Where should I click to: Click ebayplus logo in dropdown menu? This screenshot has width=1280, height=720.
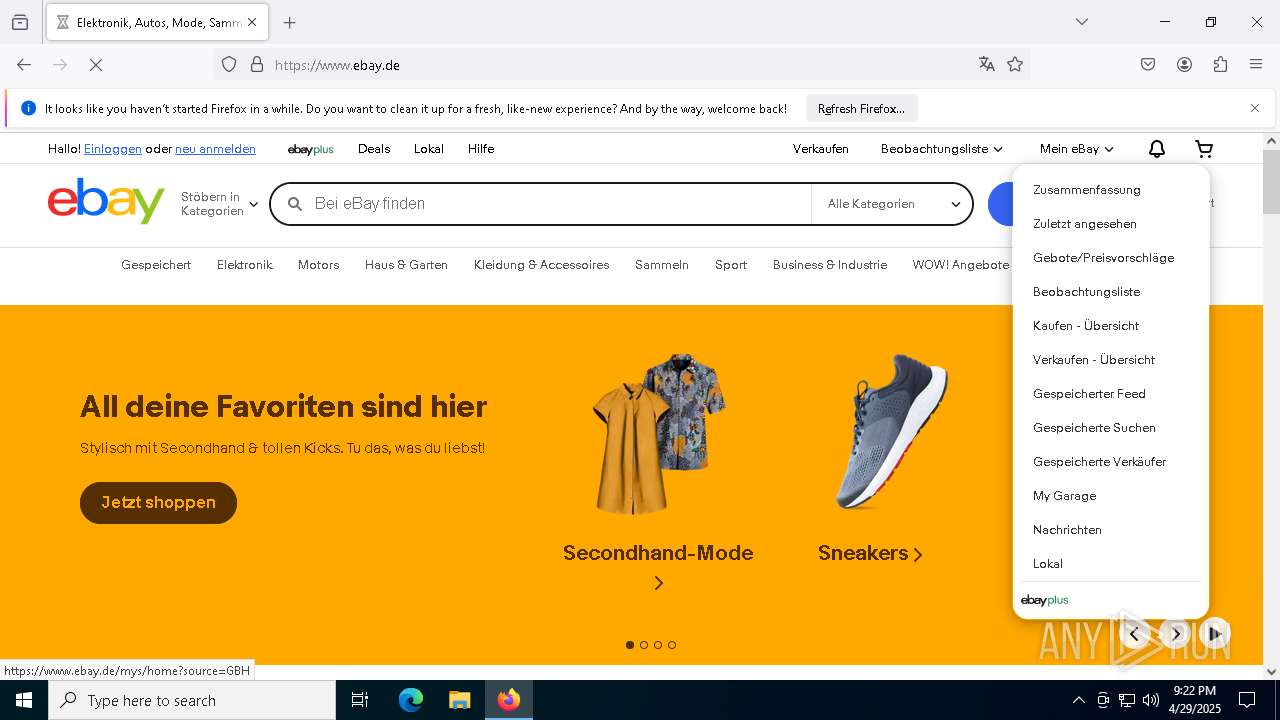(x=1045, y=600)
